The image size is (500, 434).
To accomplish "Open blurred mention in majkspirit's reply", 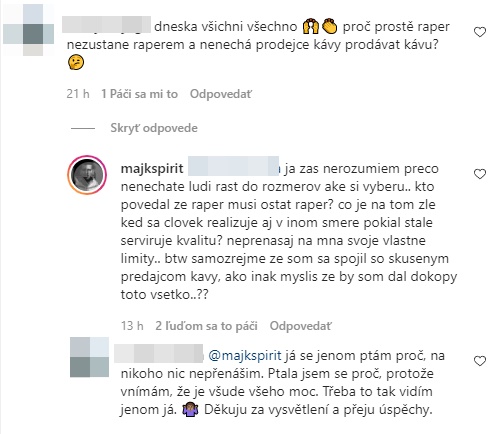I will coord(234,166).
